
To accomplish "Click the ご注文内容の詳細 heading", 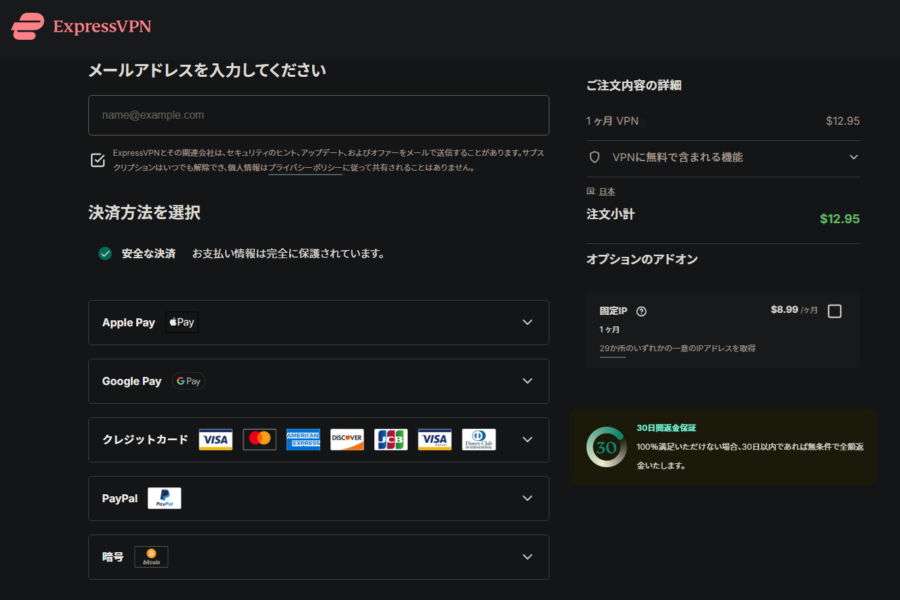I will click(x=634, y=86).
